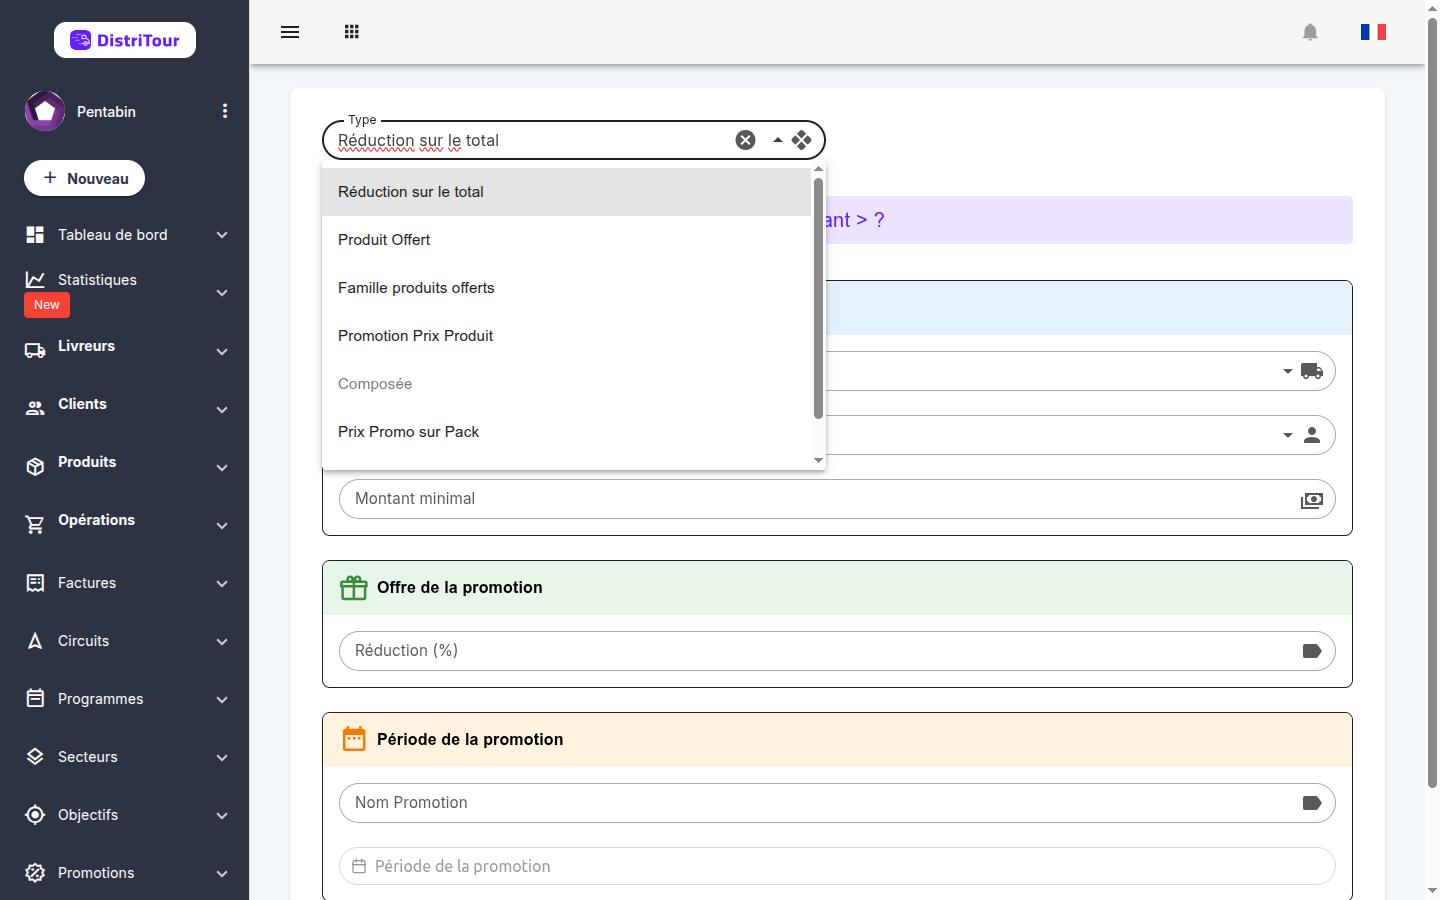Click the tag icon in Réduction (%)
This screenshot has height=900, width=1440.
(1312, 651)
